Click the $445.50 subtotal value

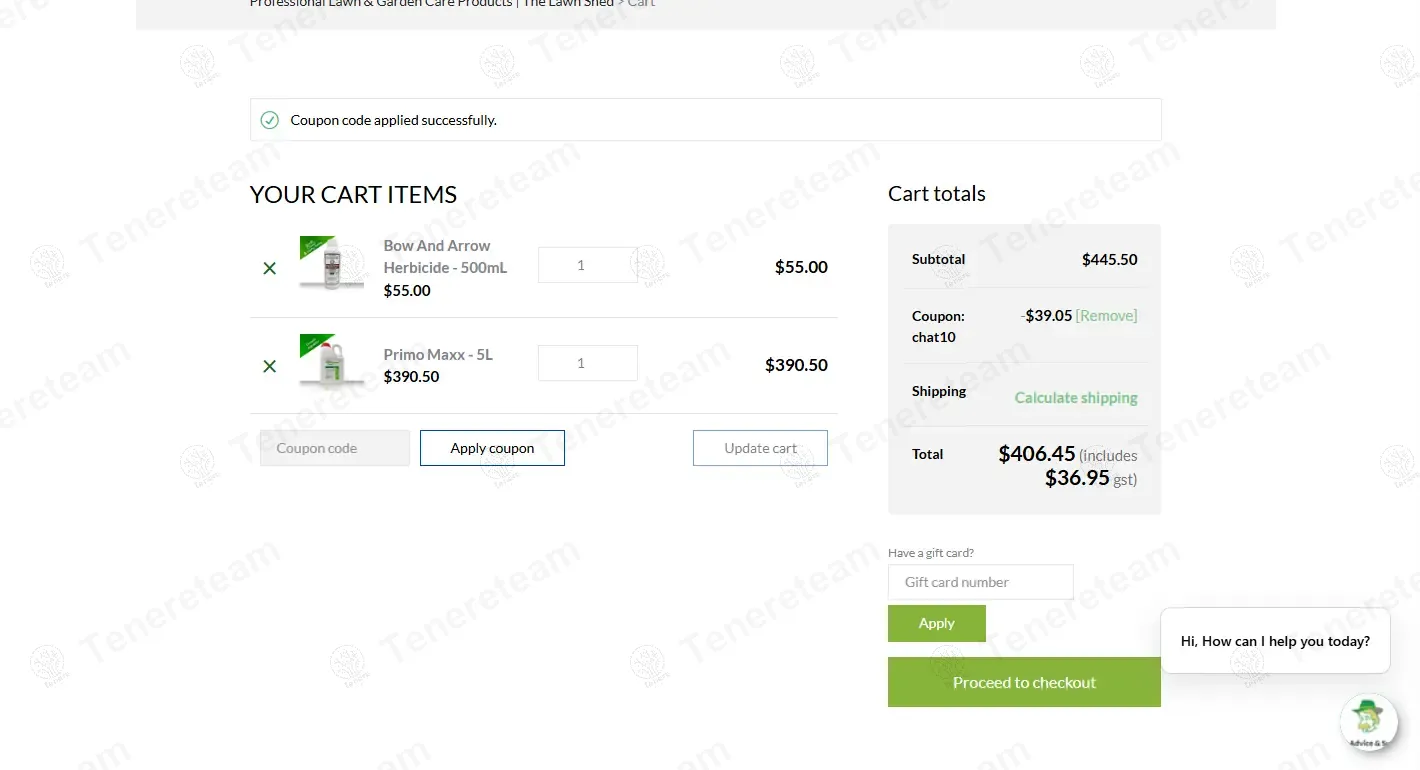[x=1110, y=259]
